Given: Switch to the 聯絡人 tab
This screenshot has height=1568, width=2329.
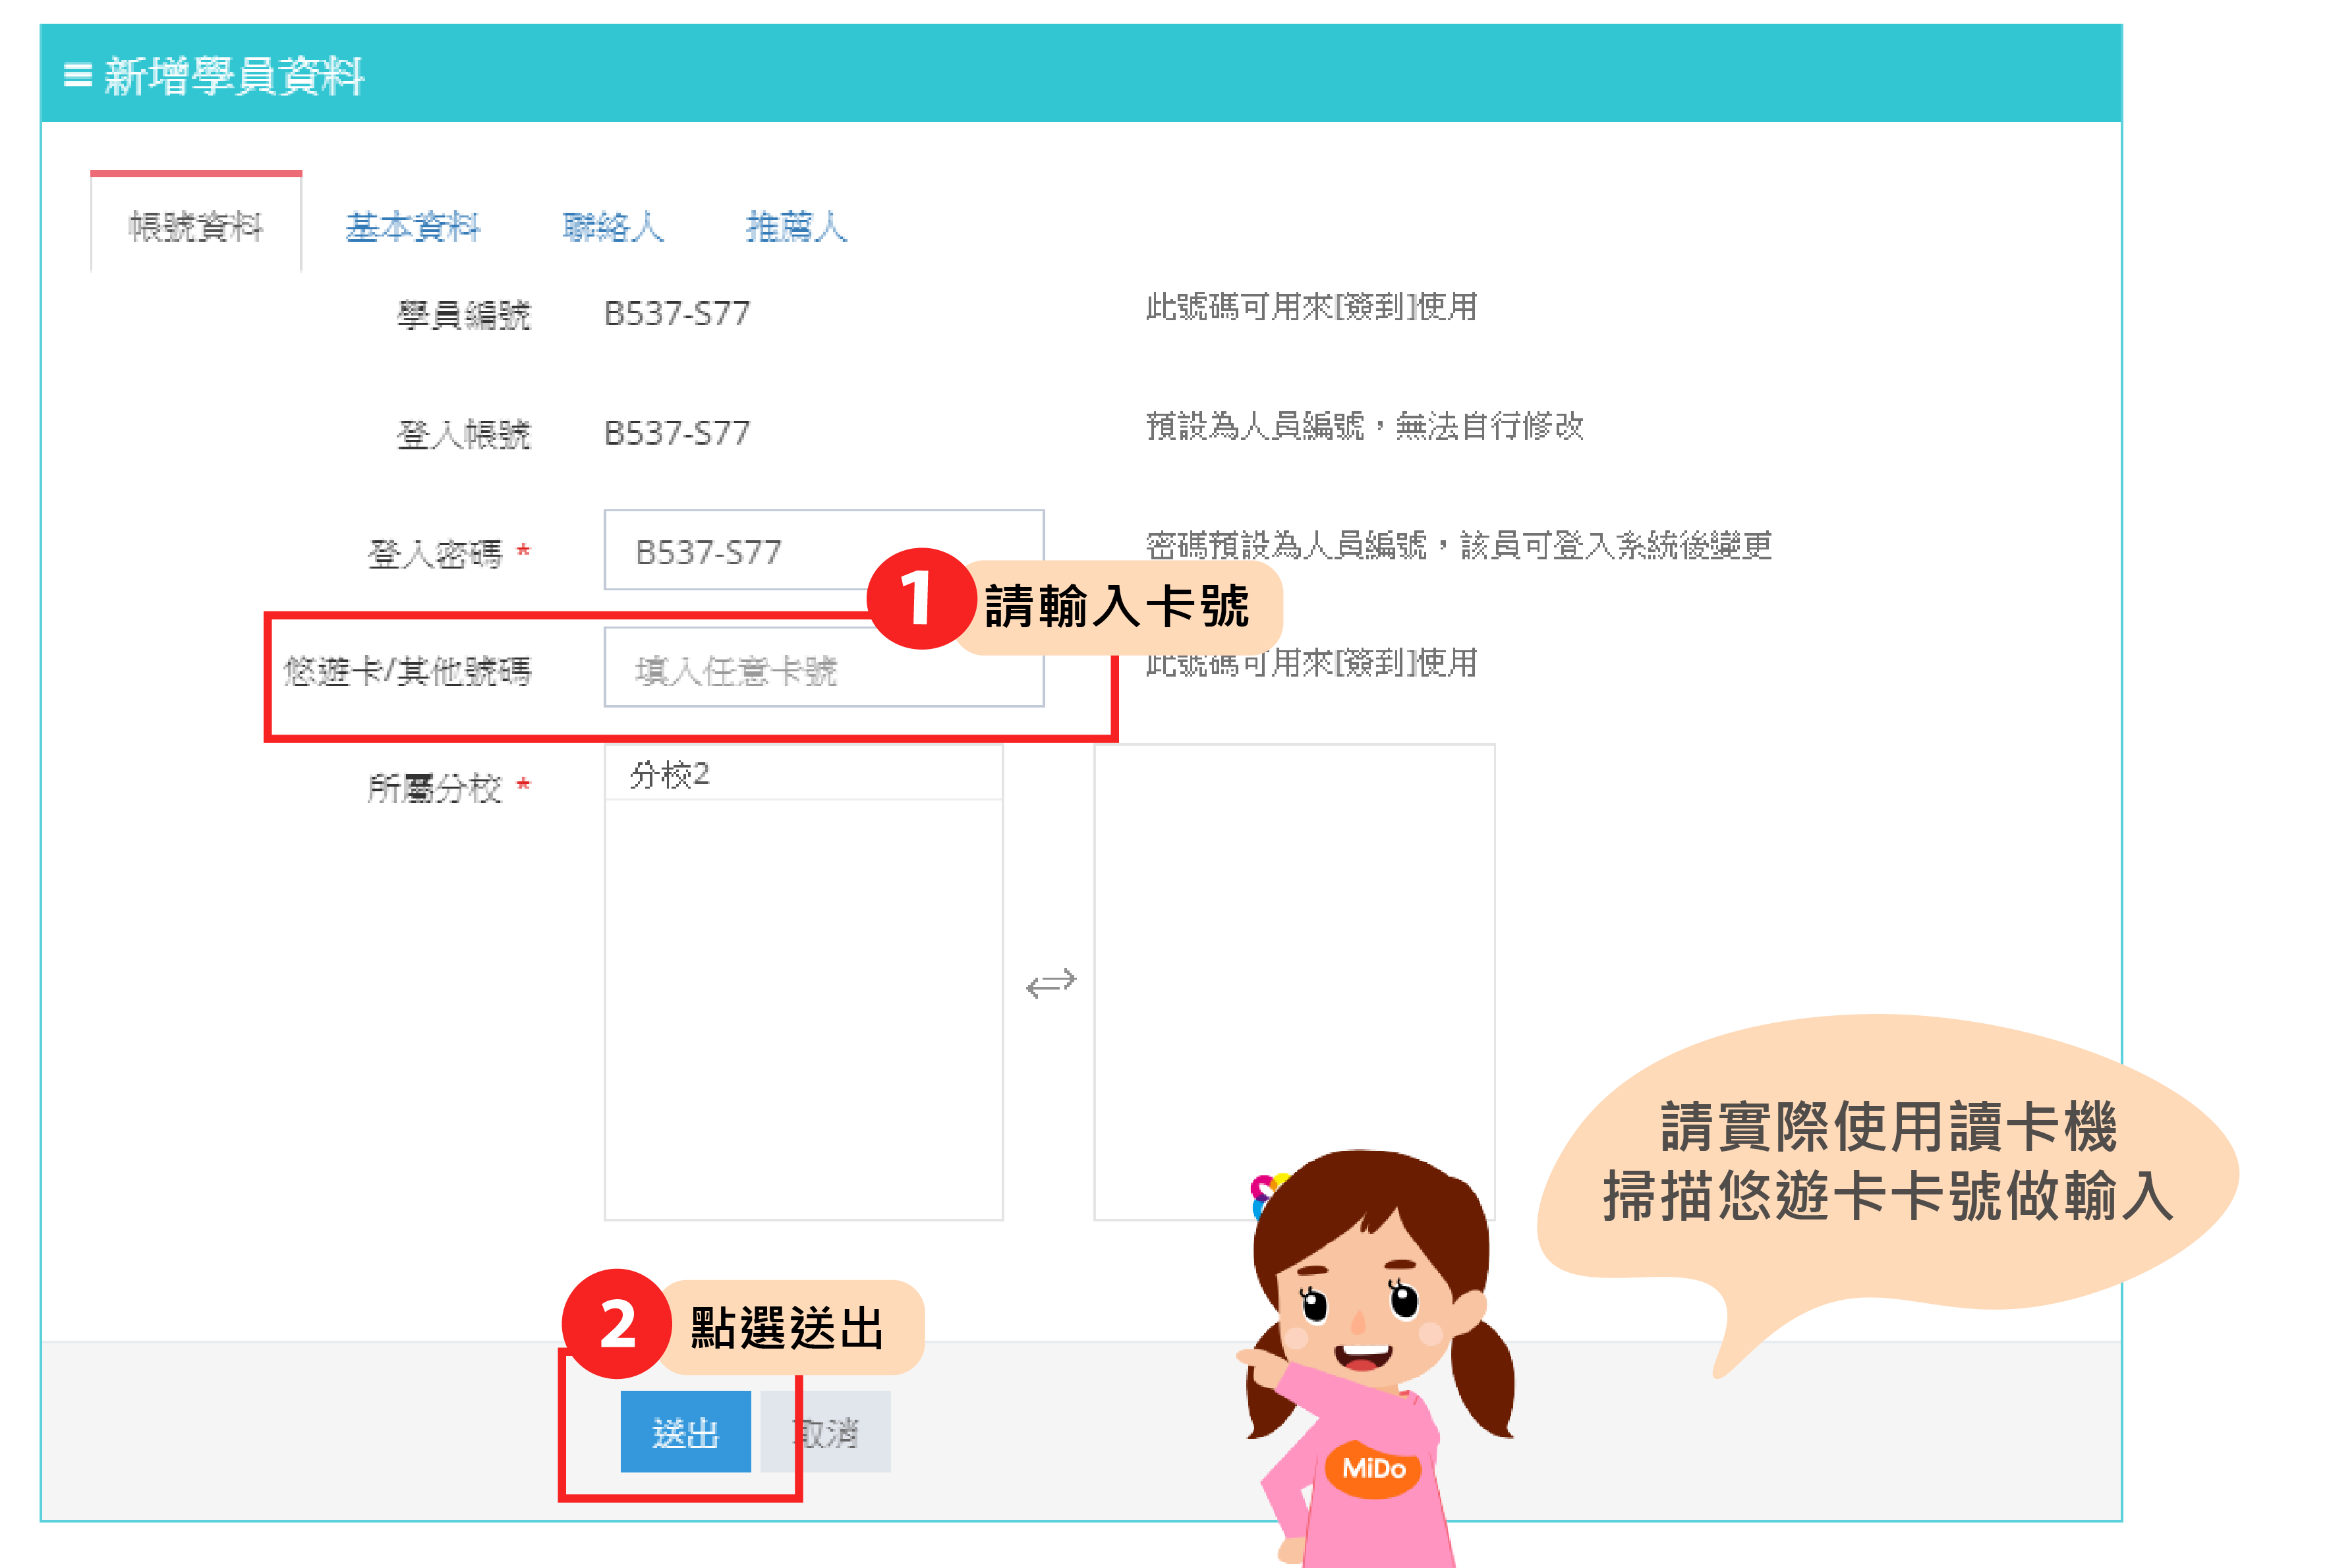Looking at the screenshot, I should pos(613,227).
